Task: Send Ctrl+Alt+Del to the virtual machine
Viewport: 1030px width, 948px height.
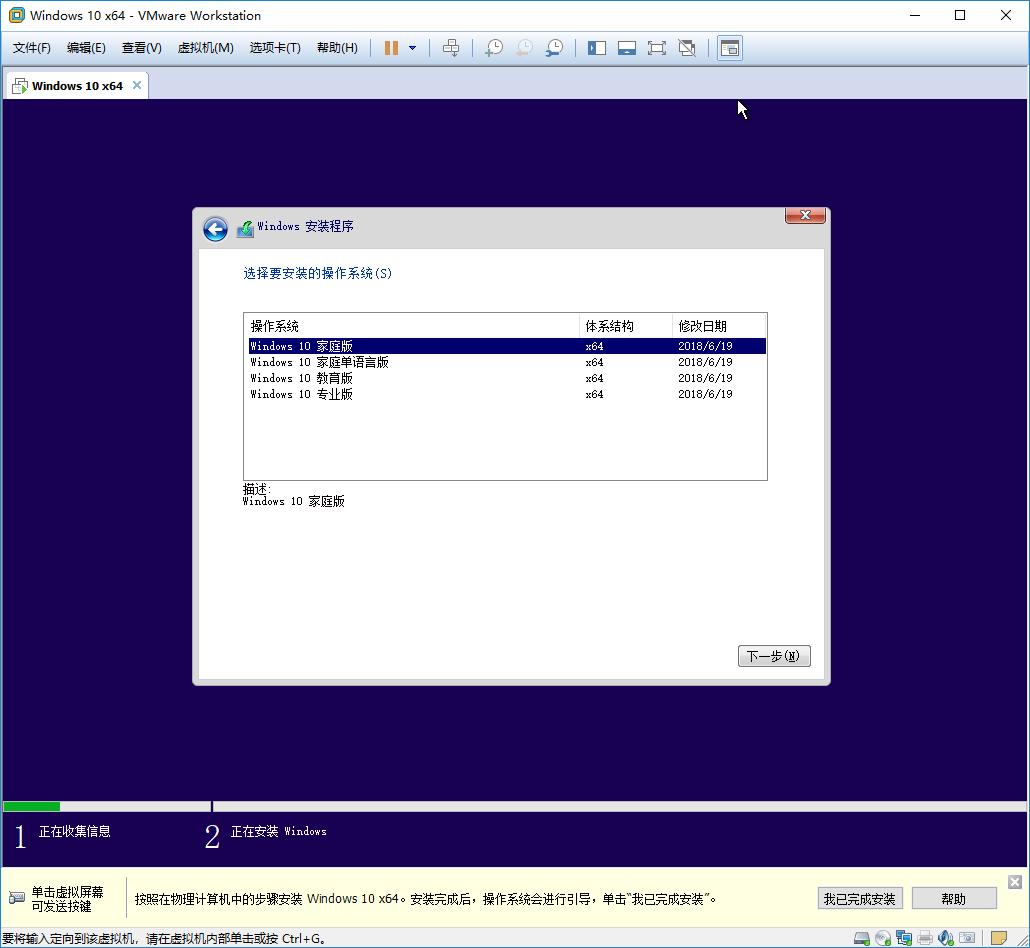Action: pos(451,47)
